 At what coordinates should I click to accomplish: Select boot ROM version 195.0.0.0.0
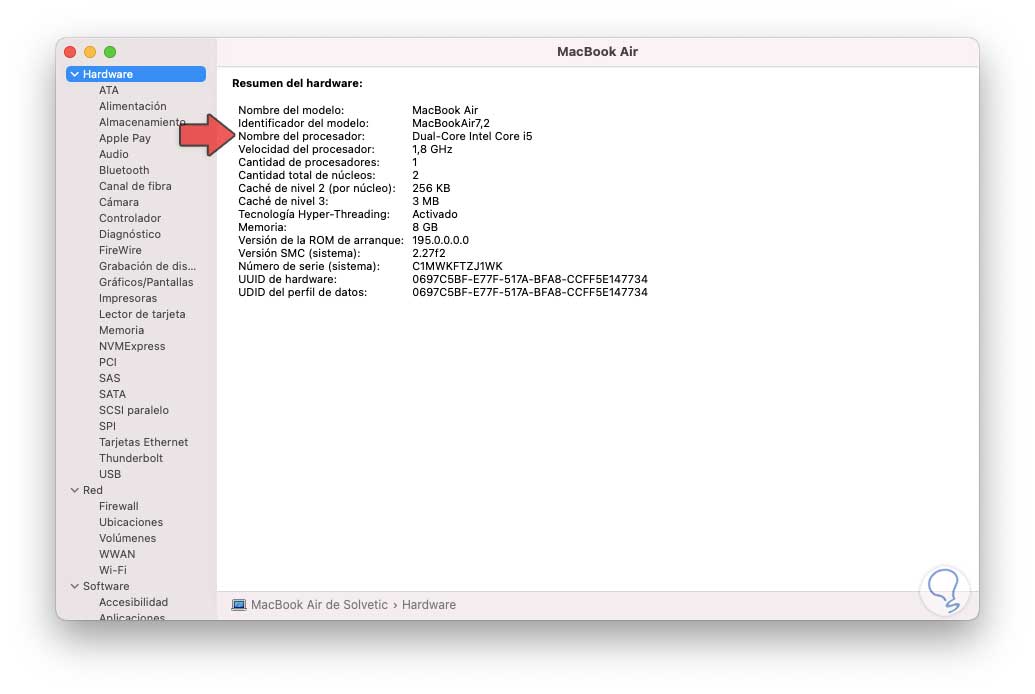tap(440, 240)
